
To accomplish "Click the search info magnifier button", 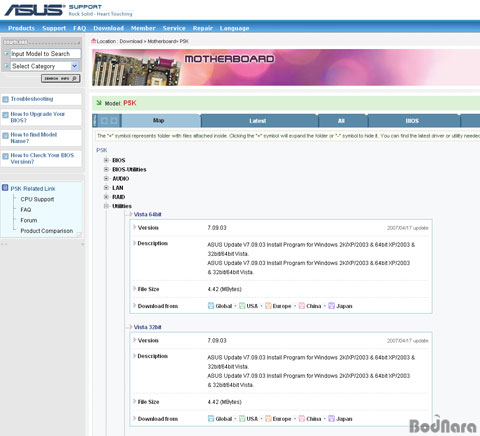I will (x=61, y=78).
